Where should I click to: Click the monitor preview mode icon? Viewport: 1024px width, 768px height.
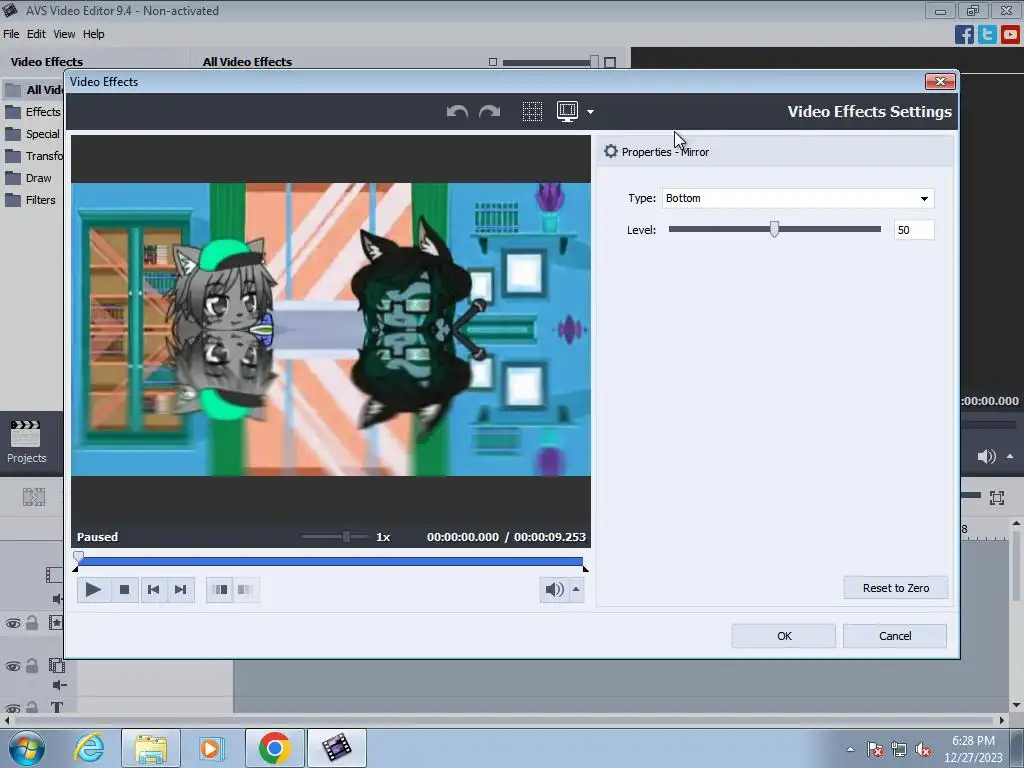coord(567,112)
